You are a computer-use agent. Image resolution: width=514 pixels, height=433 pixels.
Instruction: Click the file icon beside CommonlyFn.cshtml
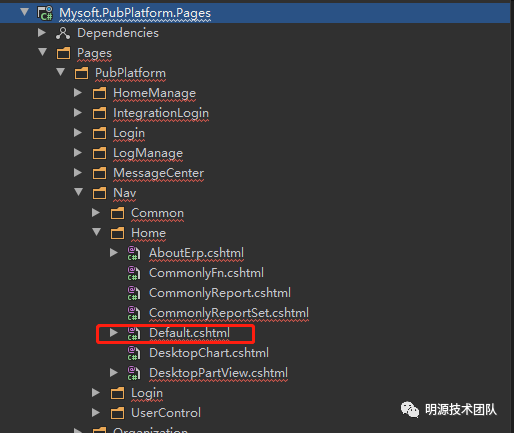(134, 273)
